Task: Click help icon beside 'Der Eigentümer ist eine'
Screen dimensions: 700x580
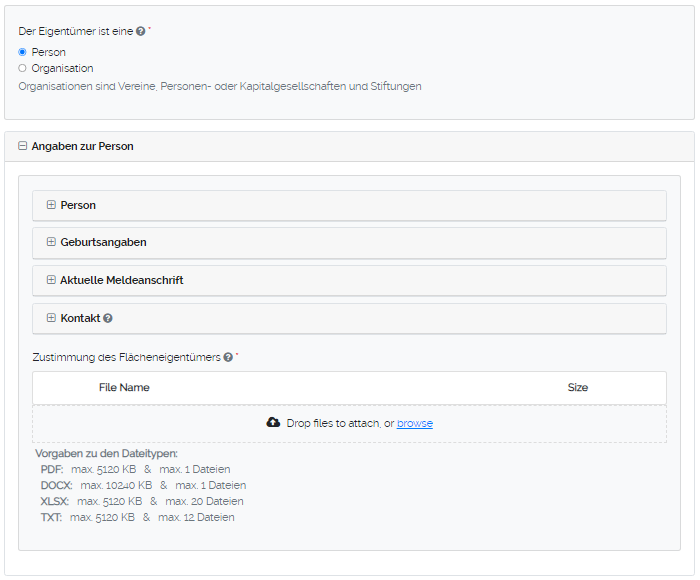Action: pos(141,32)
